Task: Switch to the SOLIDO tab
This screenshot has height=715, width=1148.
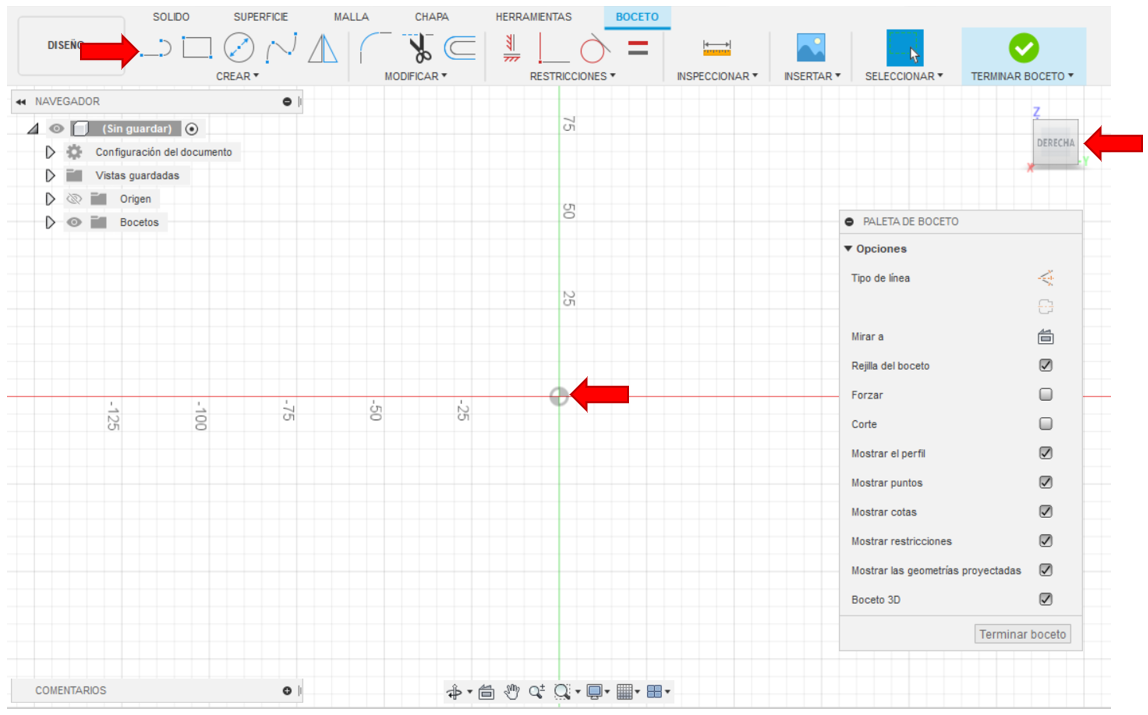Action: (171, 17)
